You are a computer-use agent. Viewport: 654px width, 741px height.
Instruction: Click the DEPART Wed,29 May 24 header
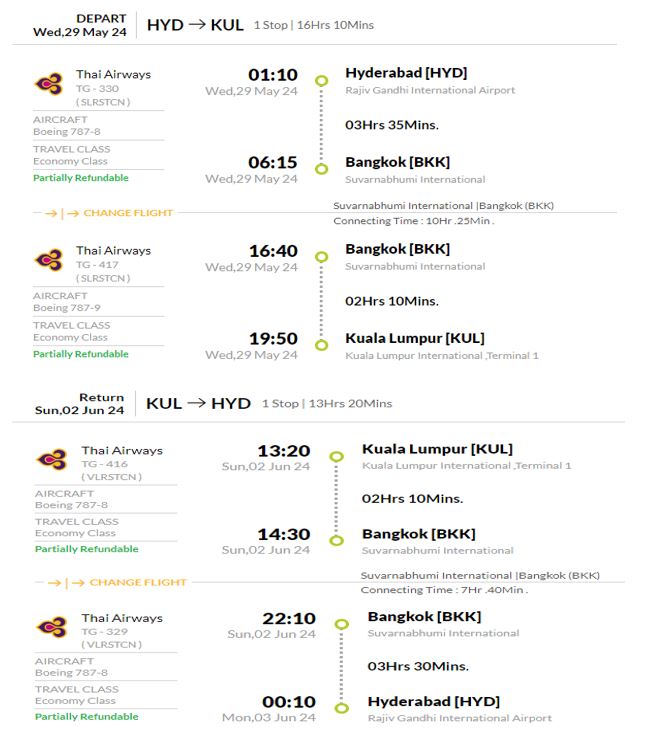pos(80,25)
